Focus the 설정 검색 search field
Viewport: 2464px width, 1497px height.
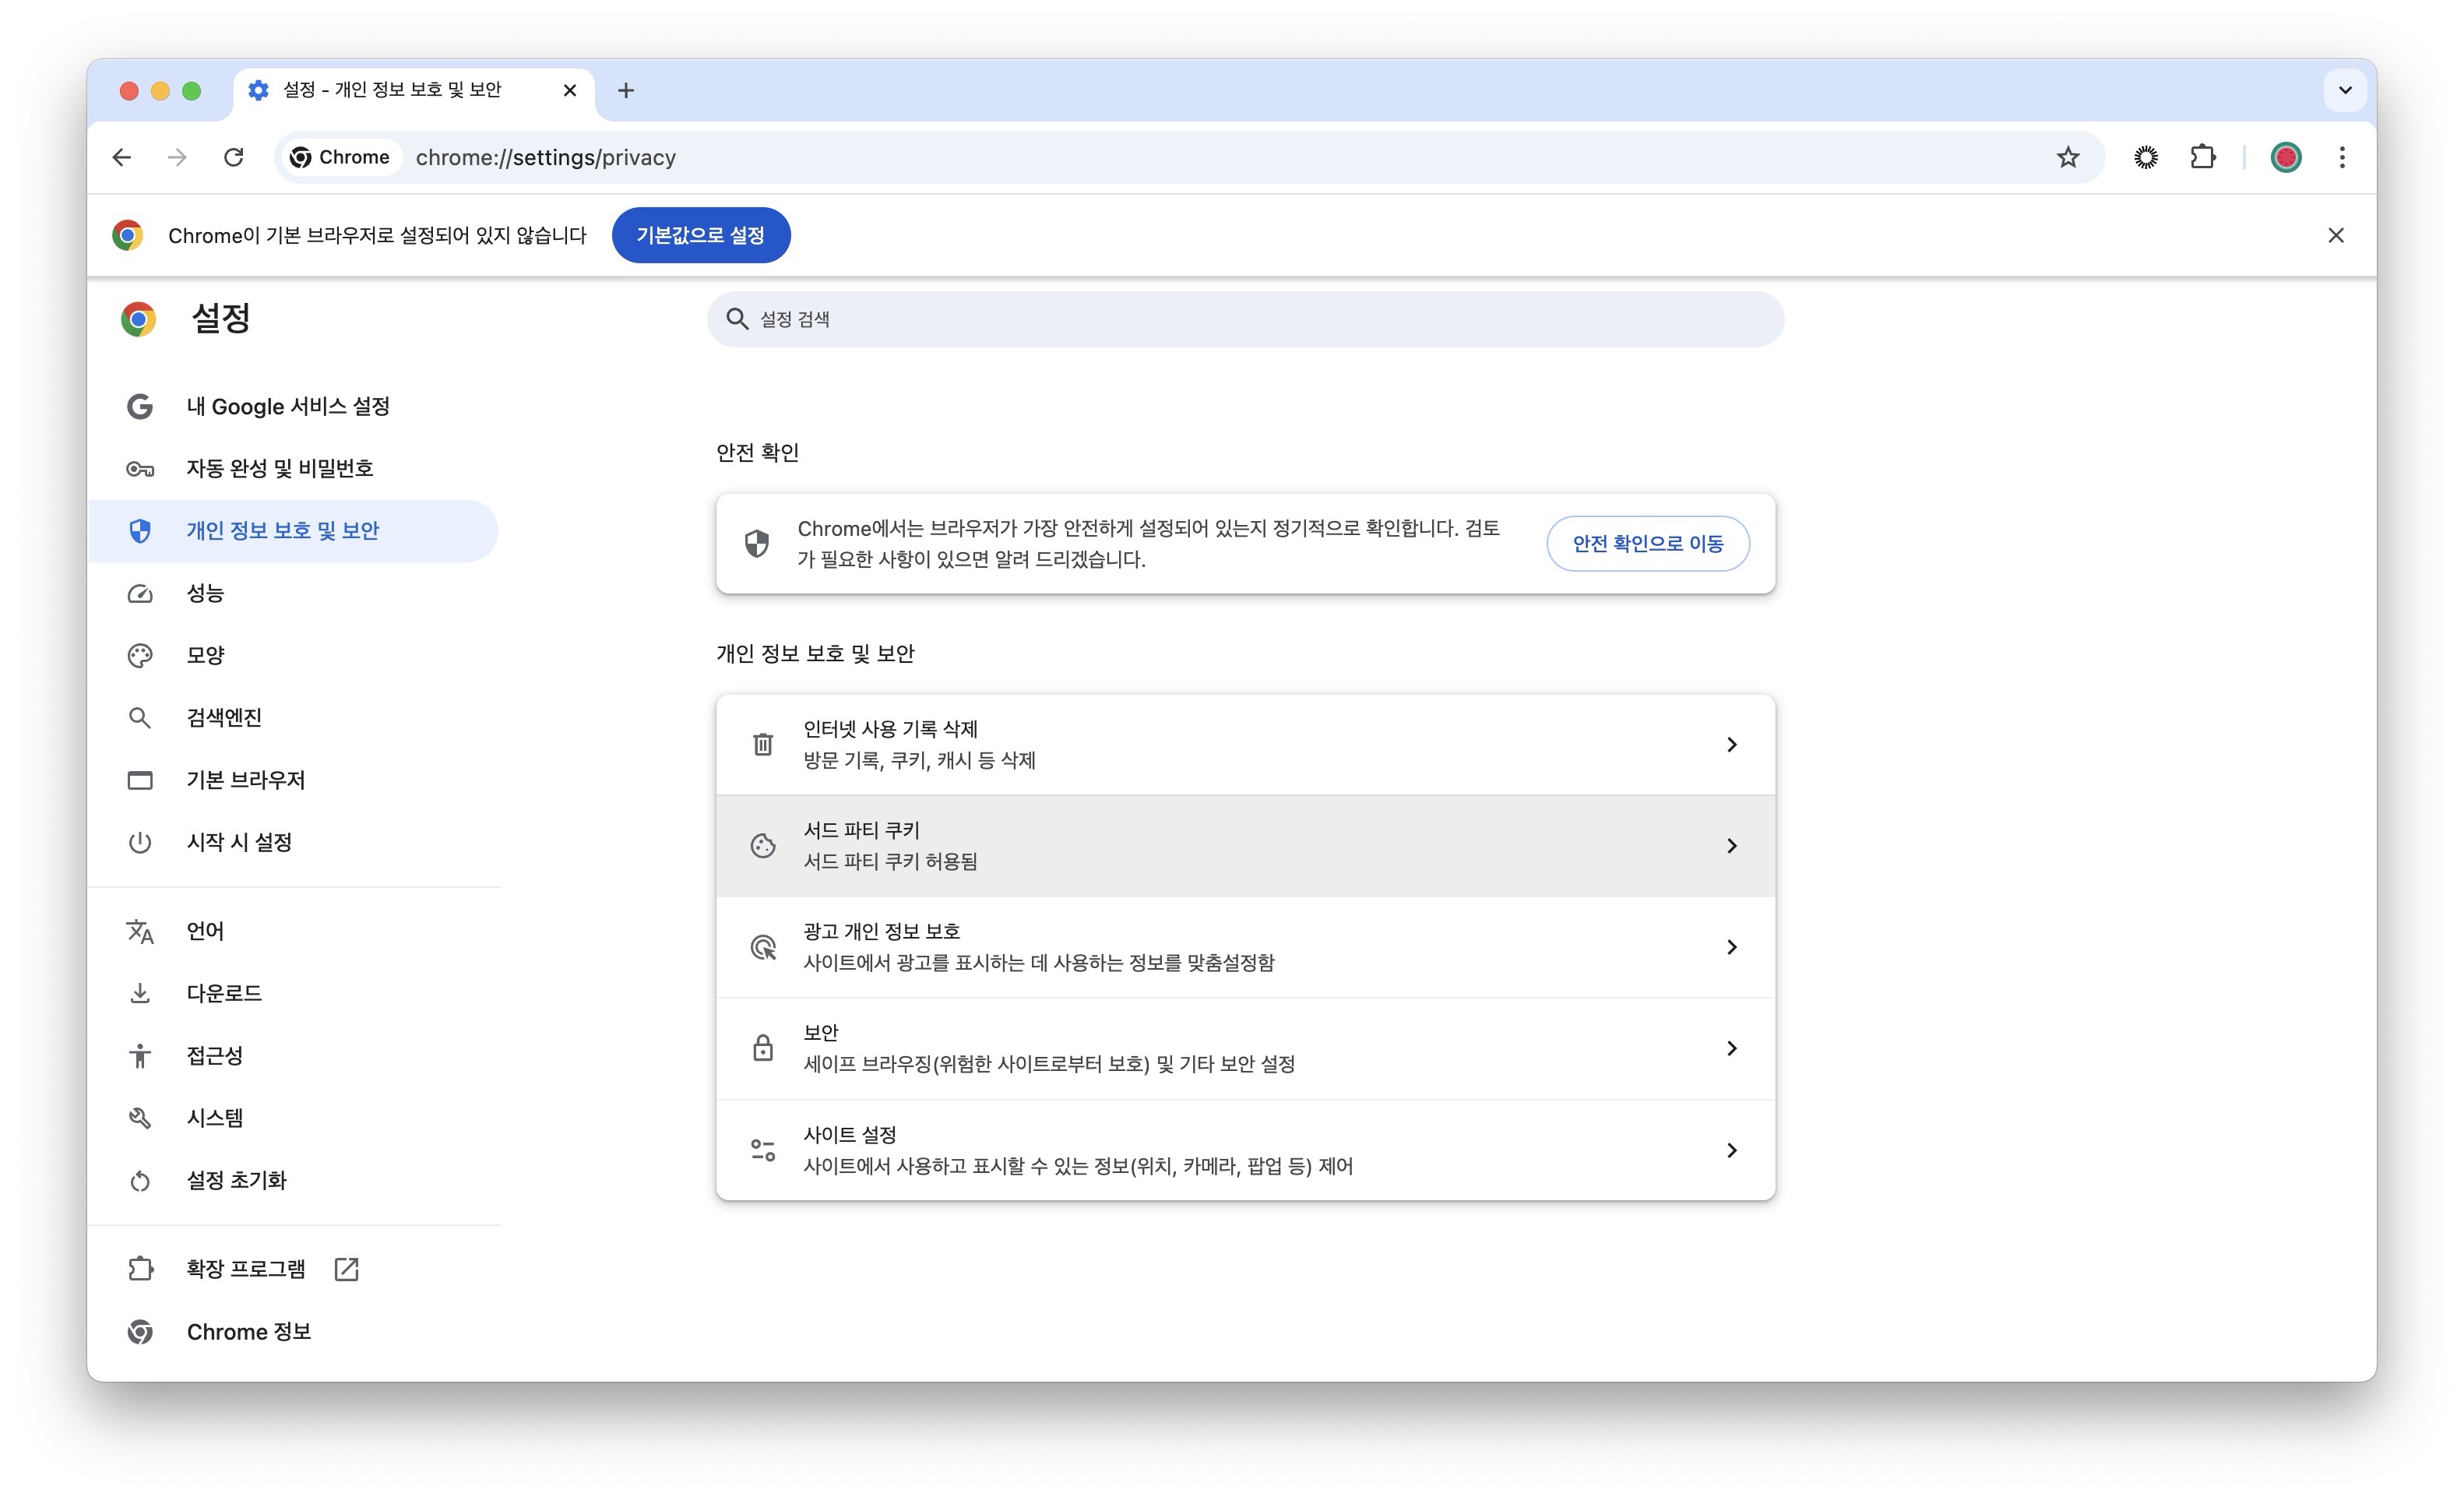coord(1245,319)
